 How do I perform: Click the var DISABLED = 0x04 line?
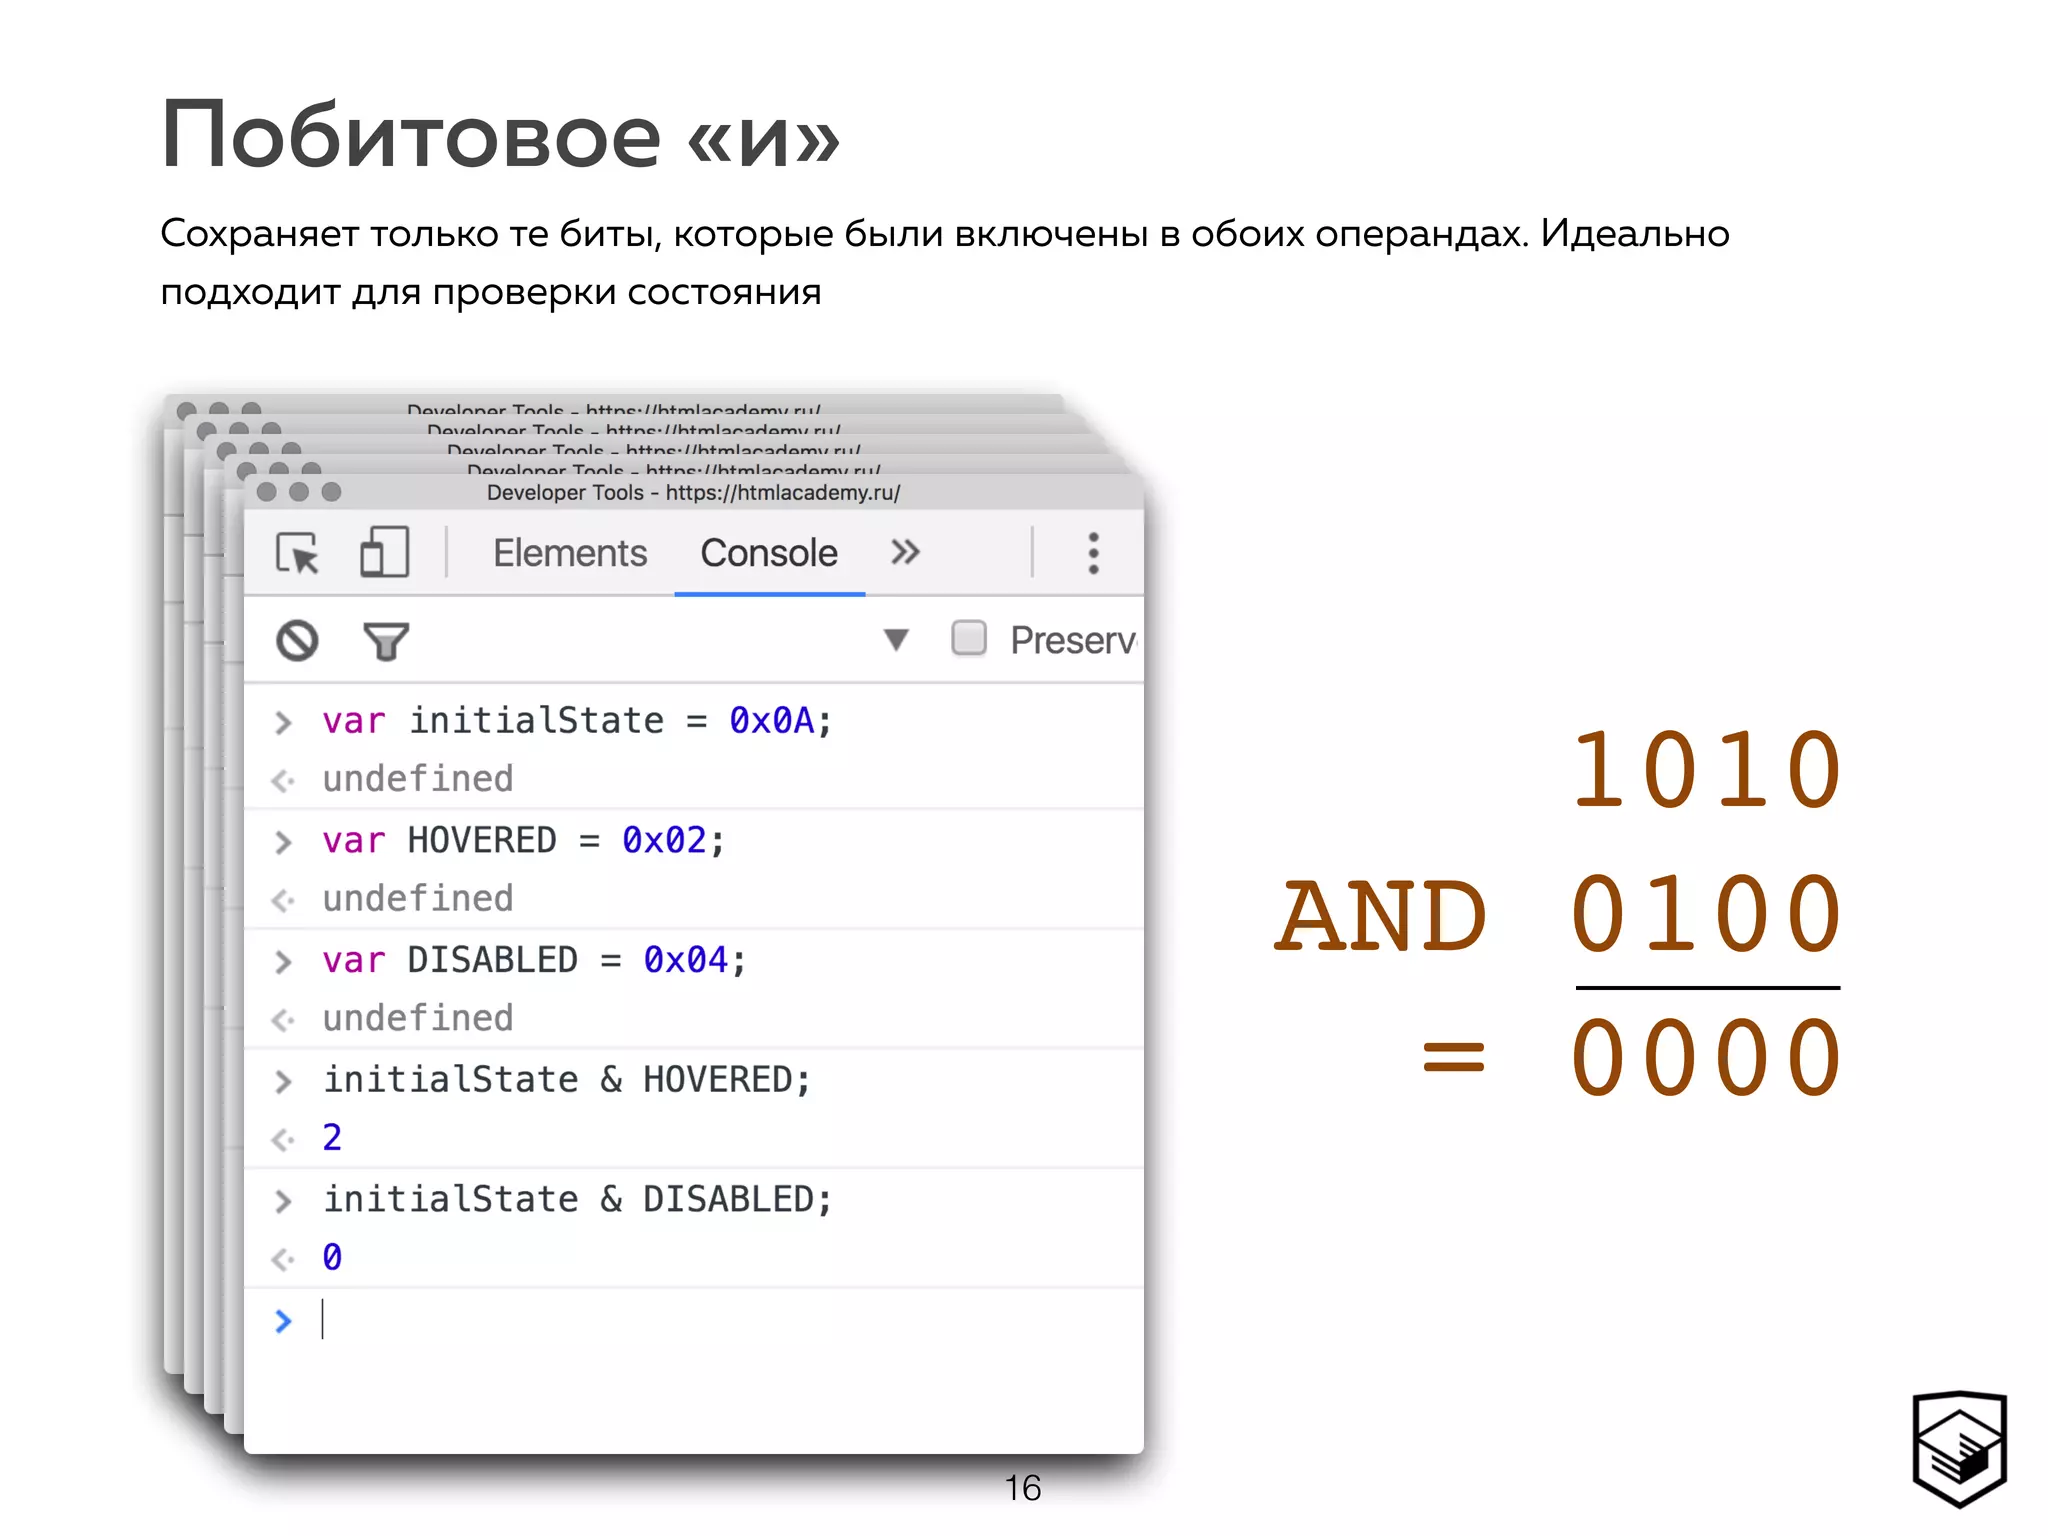[533, 960]
